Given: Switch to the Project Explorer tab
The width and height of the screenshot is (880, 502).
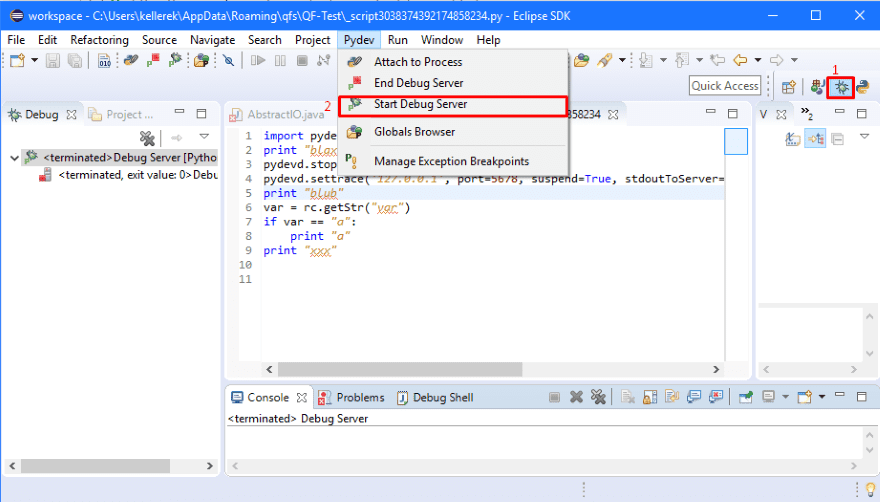Looking at the screenshot, I should [122, 115].
